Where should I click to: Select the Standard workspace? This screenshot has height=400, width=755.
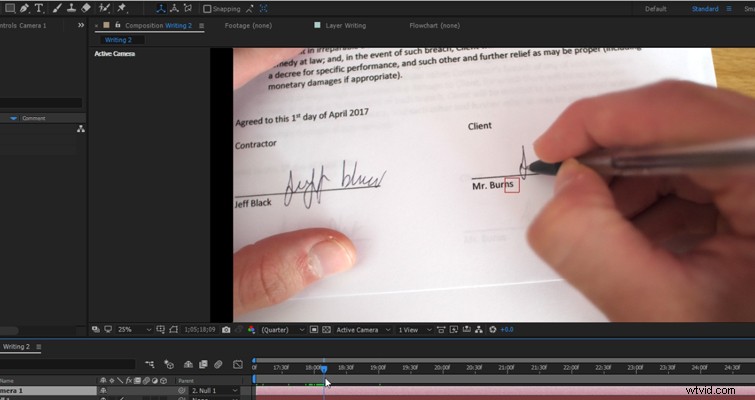[705, 9]
